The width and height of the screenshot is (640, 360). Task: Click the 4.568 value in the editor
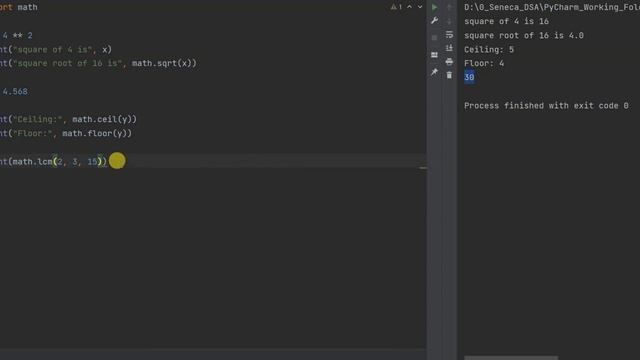[x=15, y=91]
